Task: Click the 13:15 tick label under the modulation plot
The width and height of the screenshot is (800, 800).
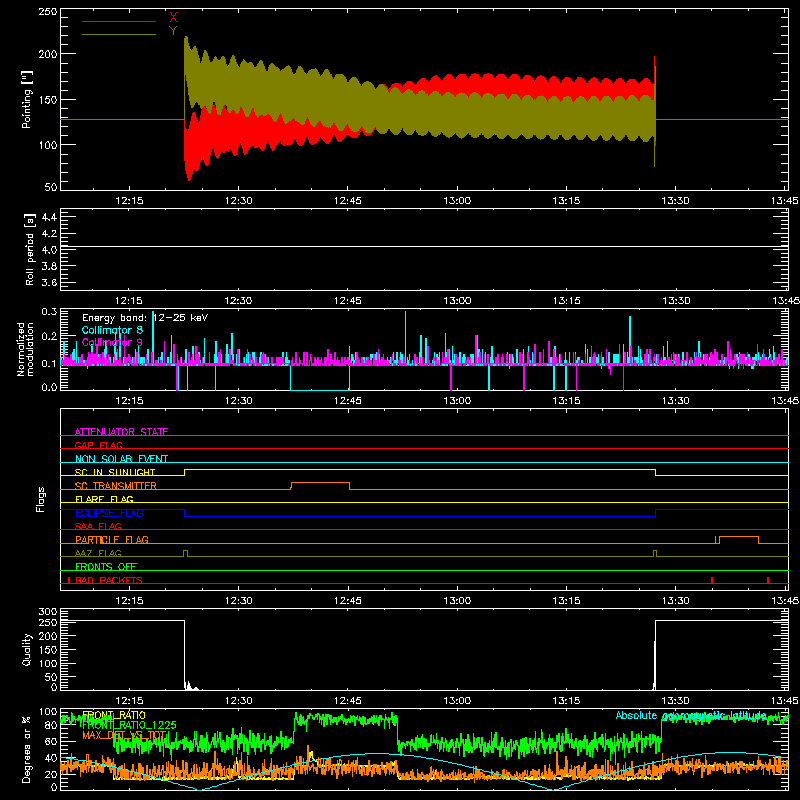Action: tap(566, 401)
